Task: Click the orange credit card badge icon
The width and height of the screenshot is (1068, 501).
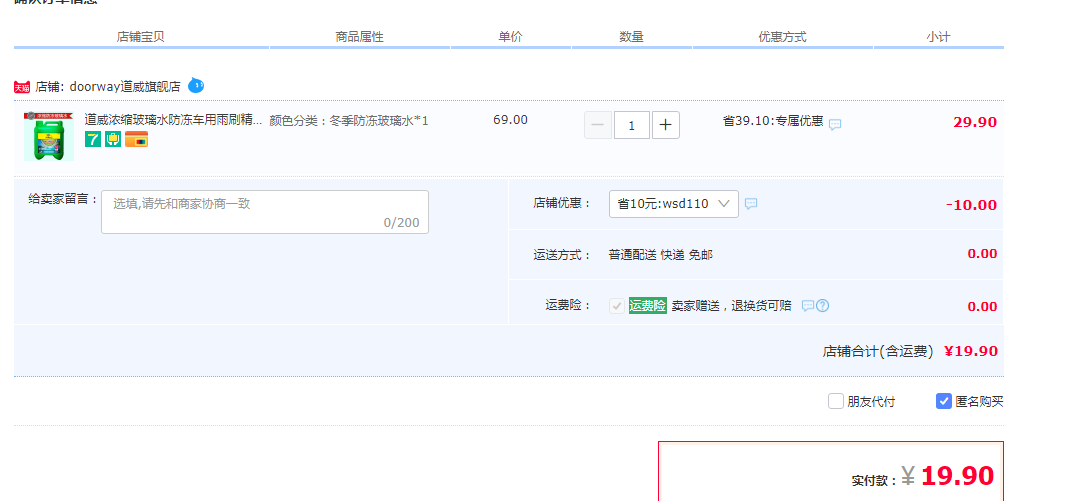Action: (136, 139)
